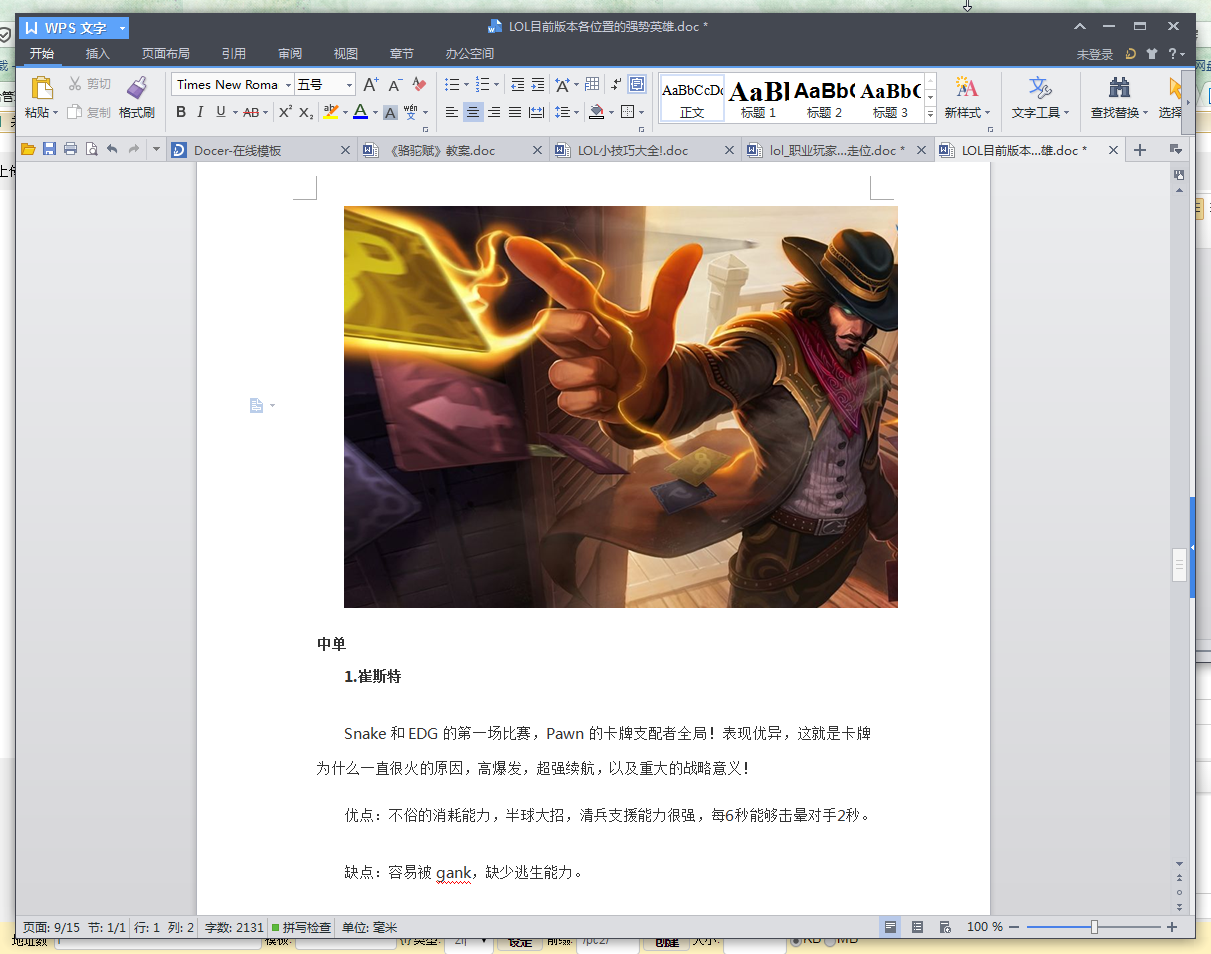Open the 文字工具 text tools menu

pos(1040,98)
